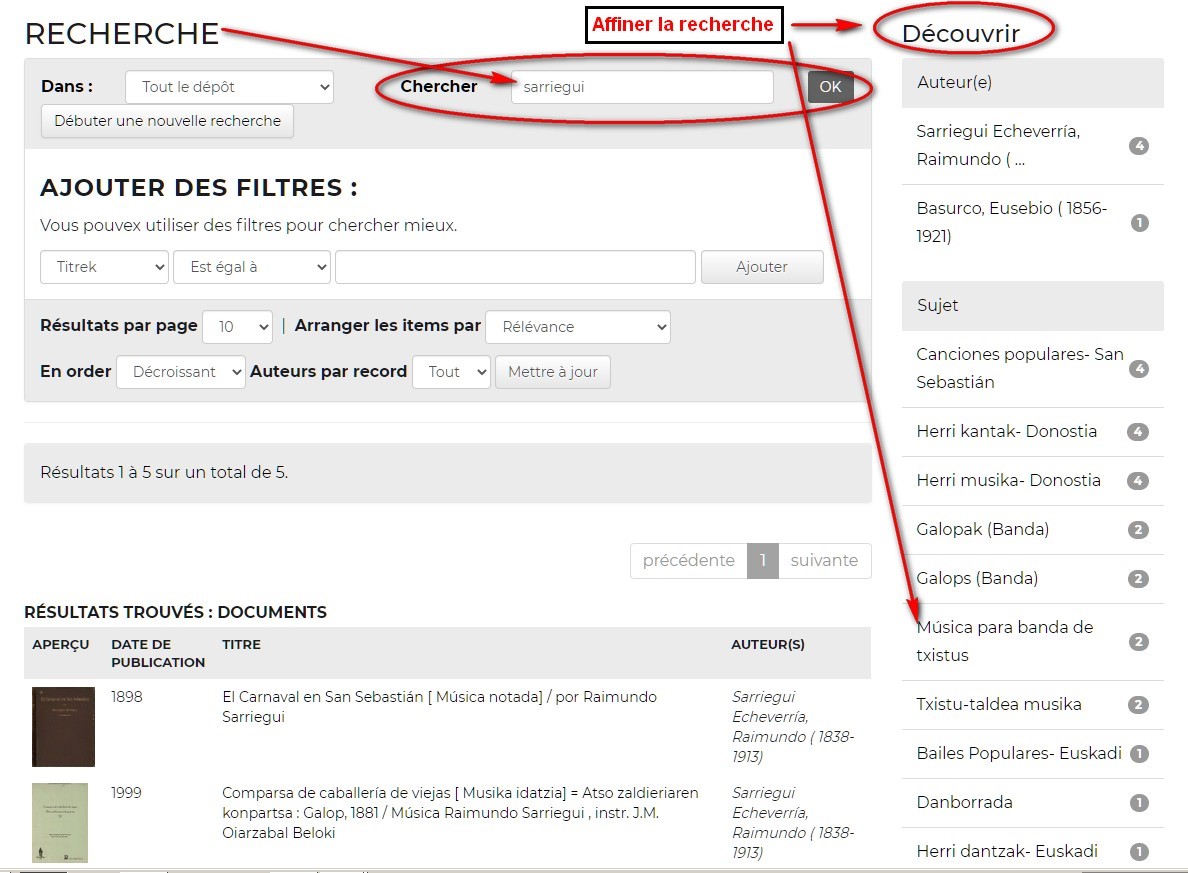Filter by author 'Basurco, Eusebio'
1188x873 pixels.
(x=1011, y=222)
